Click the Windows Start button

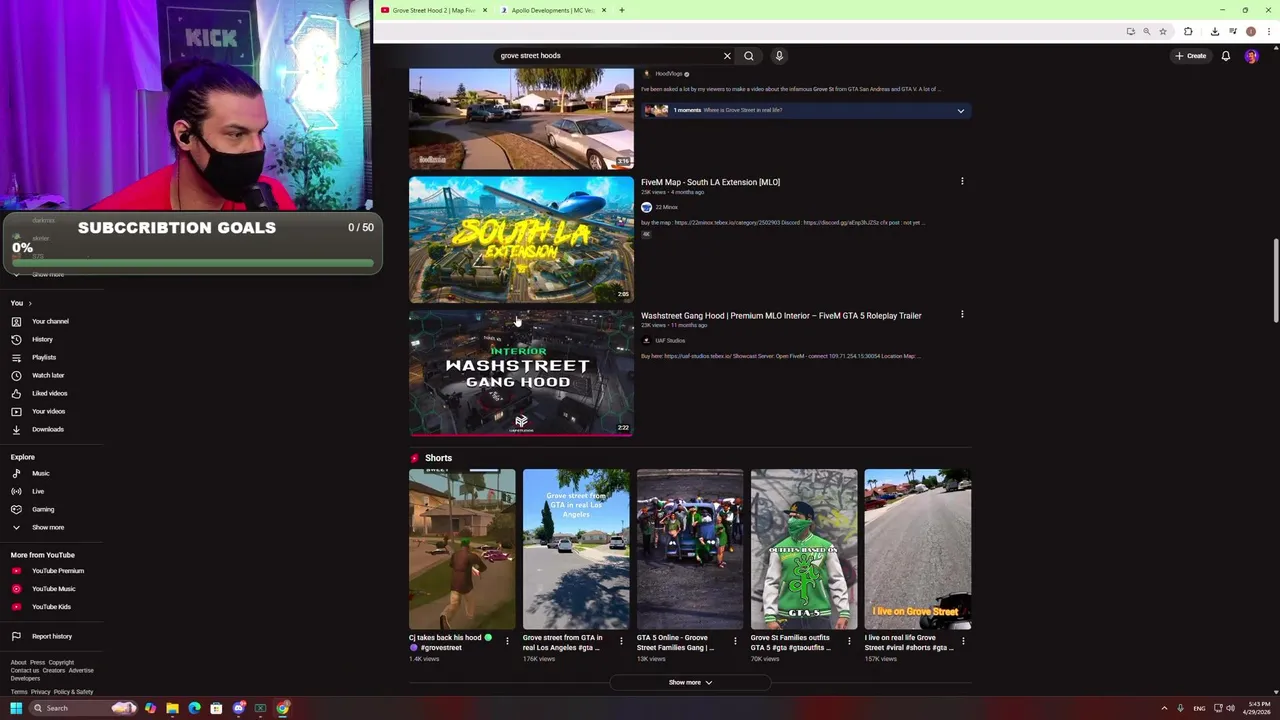coord(16,708)
